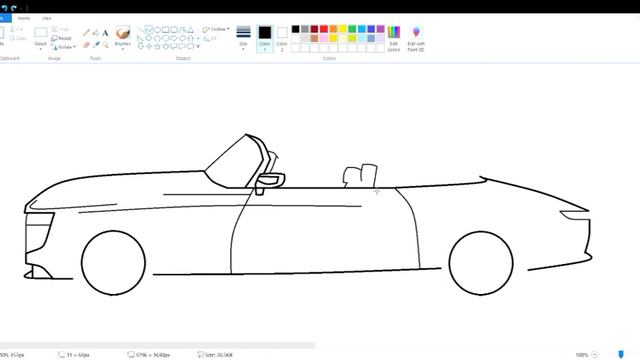Expand the shapes gallery more arrow
This screenshot has width=640, height=360.
pyautogui.click(x=198, y=47)
